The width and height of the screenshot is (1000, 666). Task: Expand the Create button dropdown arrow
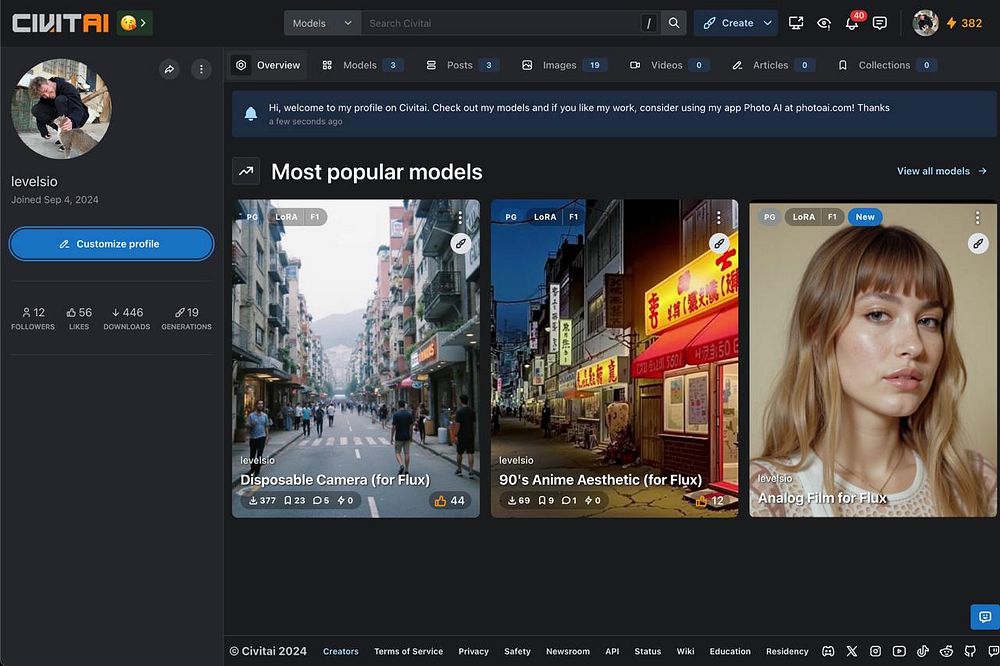[767, 23]
